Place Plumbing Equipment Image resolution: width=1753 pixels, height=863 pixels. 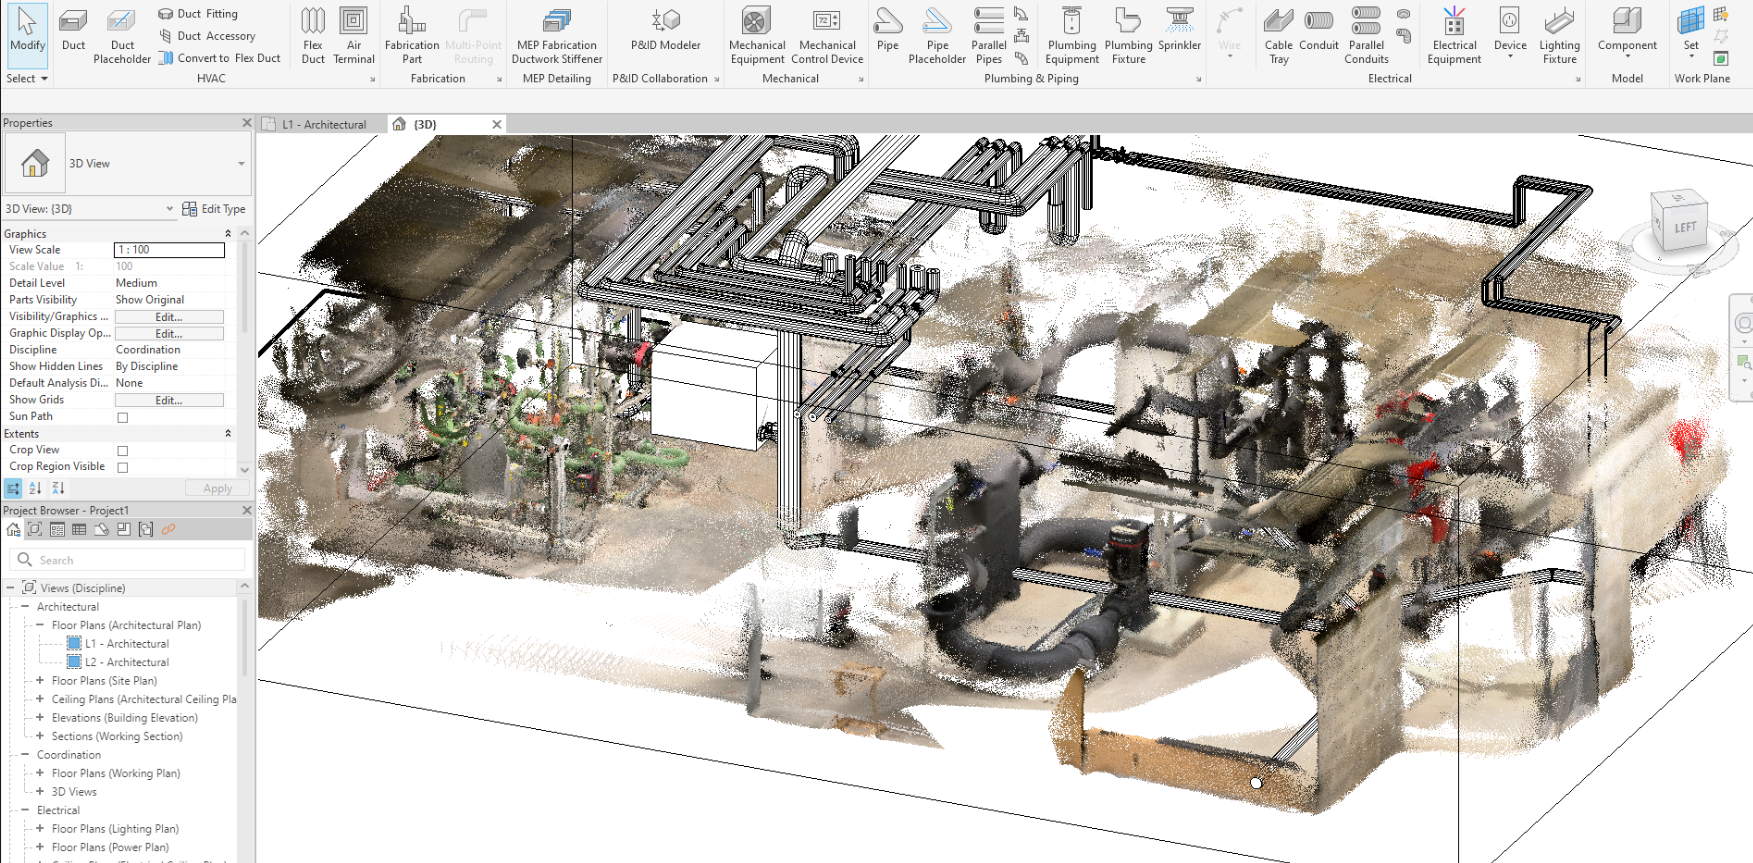tap(1072, 36)
